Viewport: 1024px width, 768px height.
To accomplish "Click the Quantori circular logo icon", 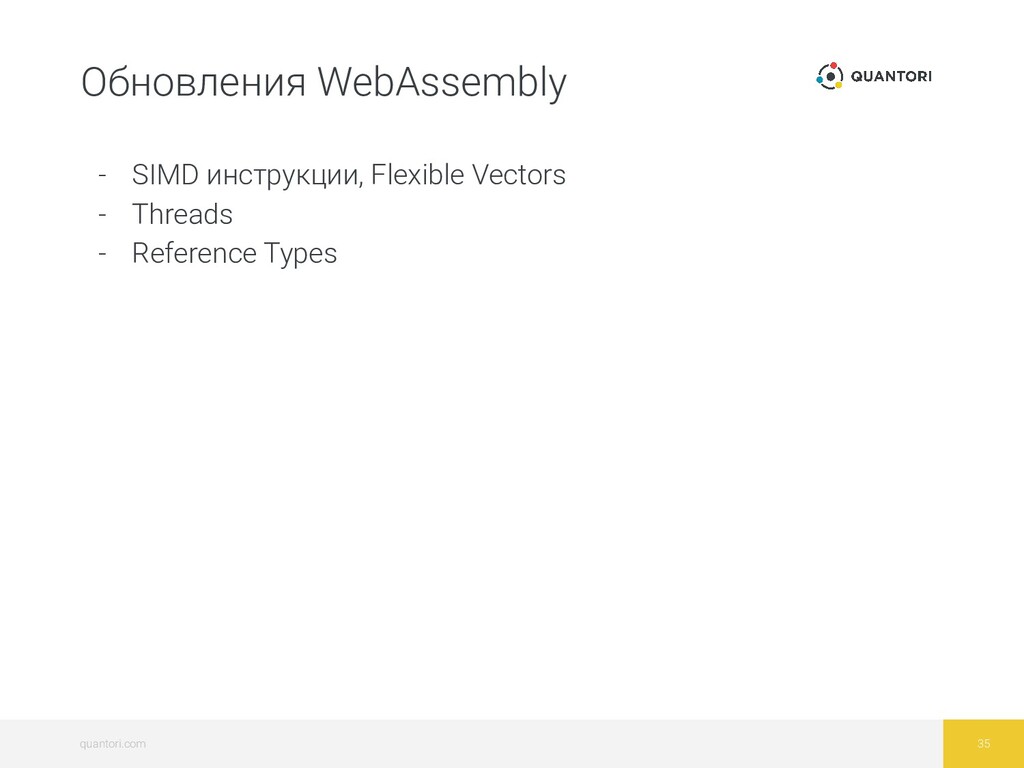I will point(829,76).
